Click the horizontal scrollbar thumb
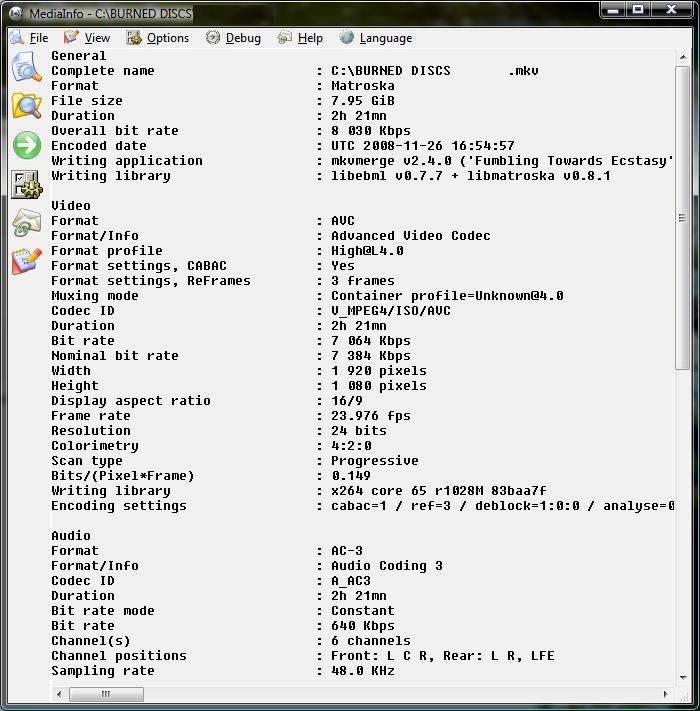Image resolution: width=700 pixels, height=711 pixels. point(106,694)
